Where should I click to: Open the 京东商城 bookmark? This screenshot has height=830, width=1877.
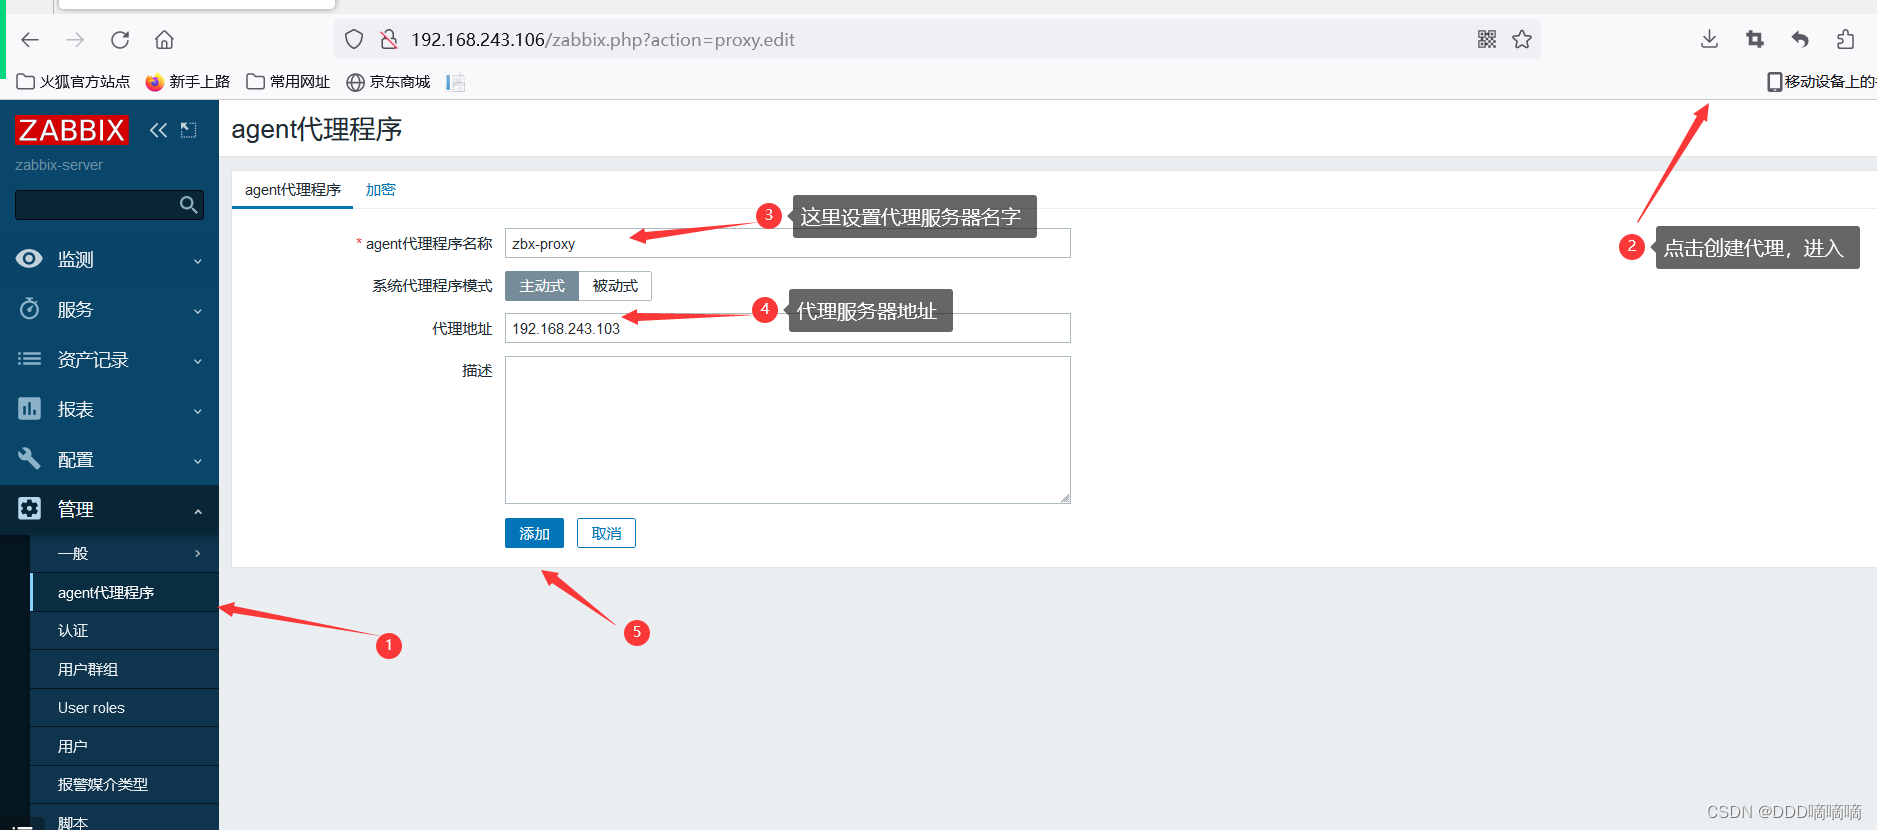[x=388, y=82]
